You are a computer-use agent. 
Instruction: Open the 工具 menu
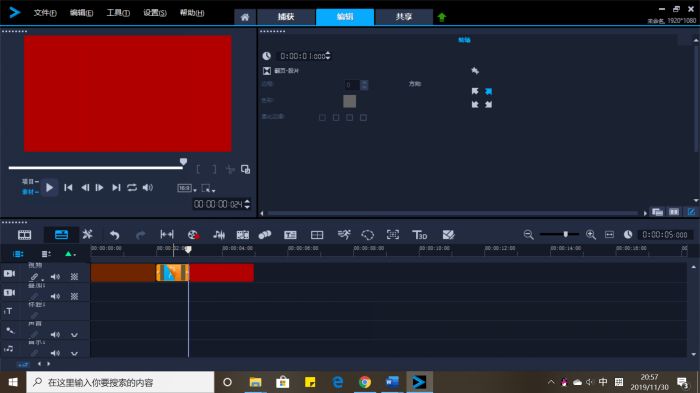point(118,13)
